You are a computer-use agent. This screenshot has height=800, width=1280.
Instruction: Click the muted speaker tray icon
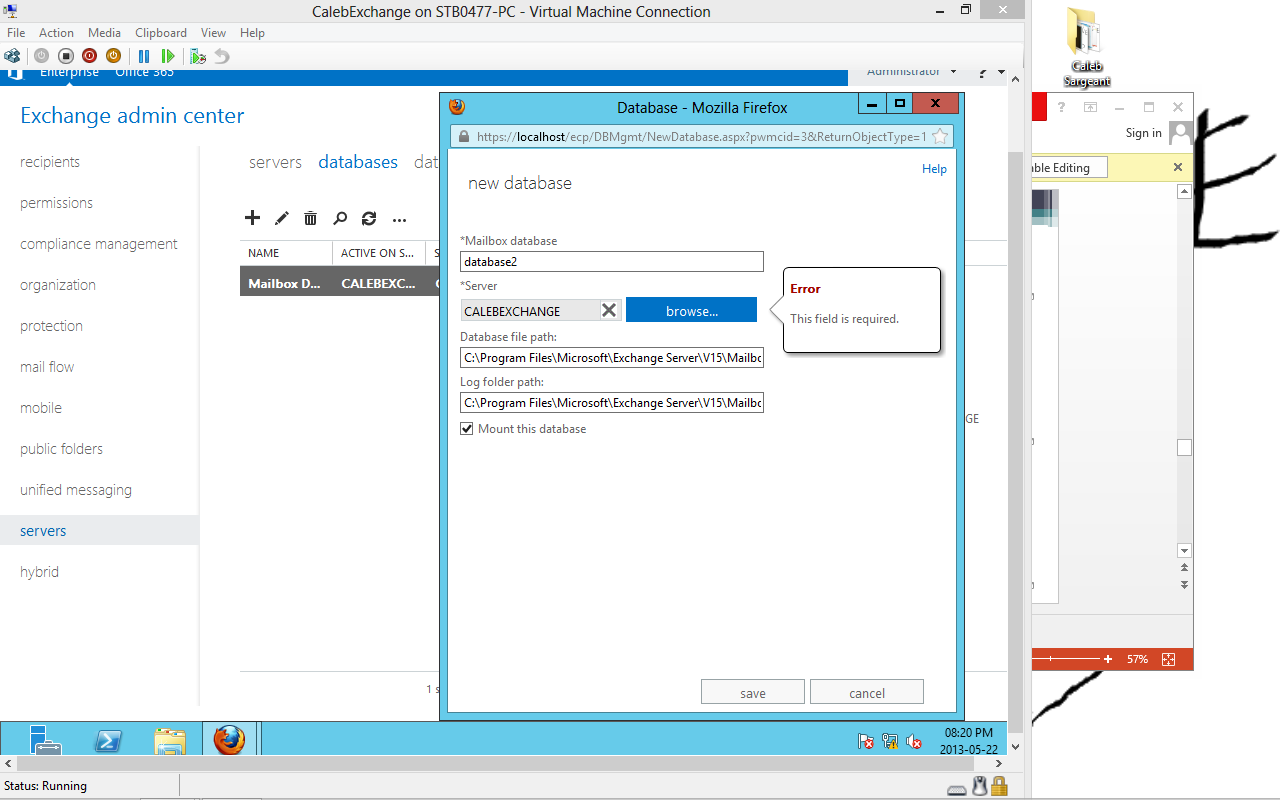point(914,741)
